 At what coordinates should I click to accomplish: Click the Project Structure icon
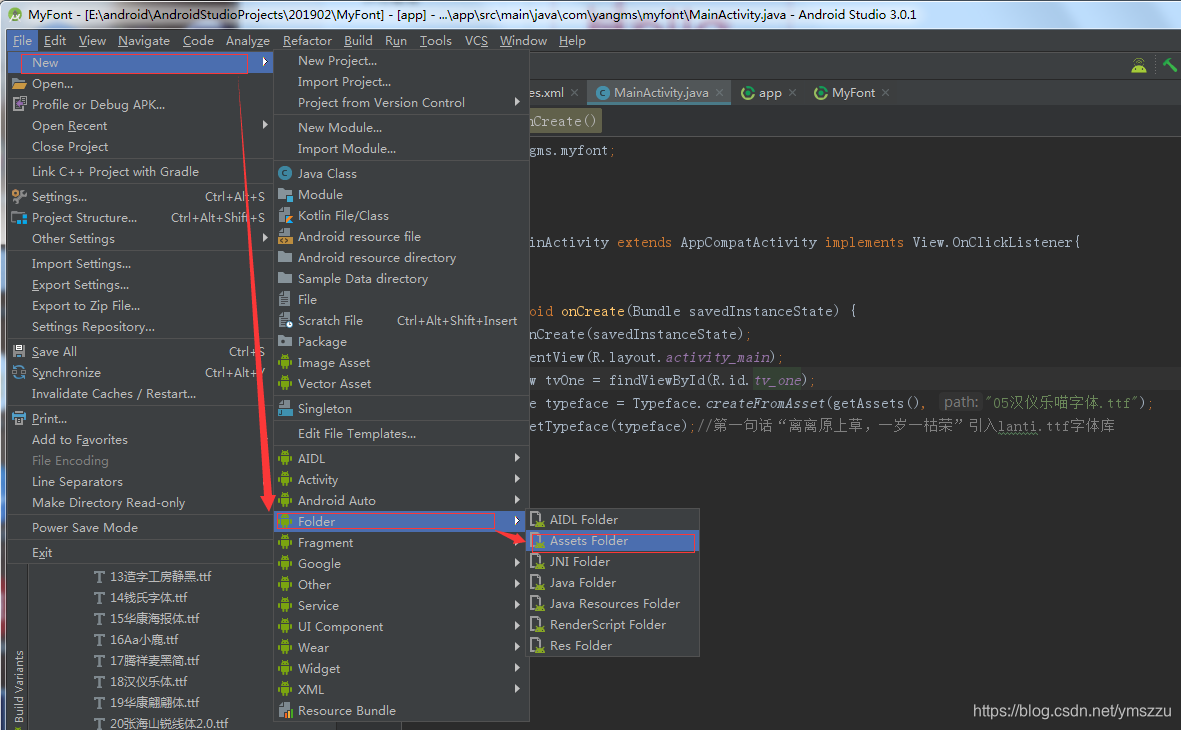(19, 218)
